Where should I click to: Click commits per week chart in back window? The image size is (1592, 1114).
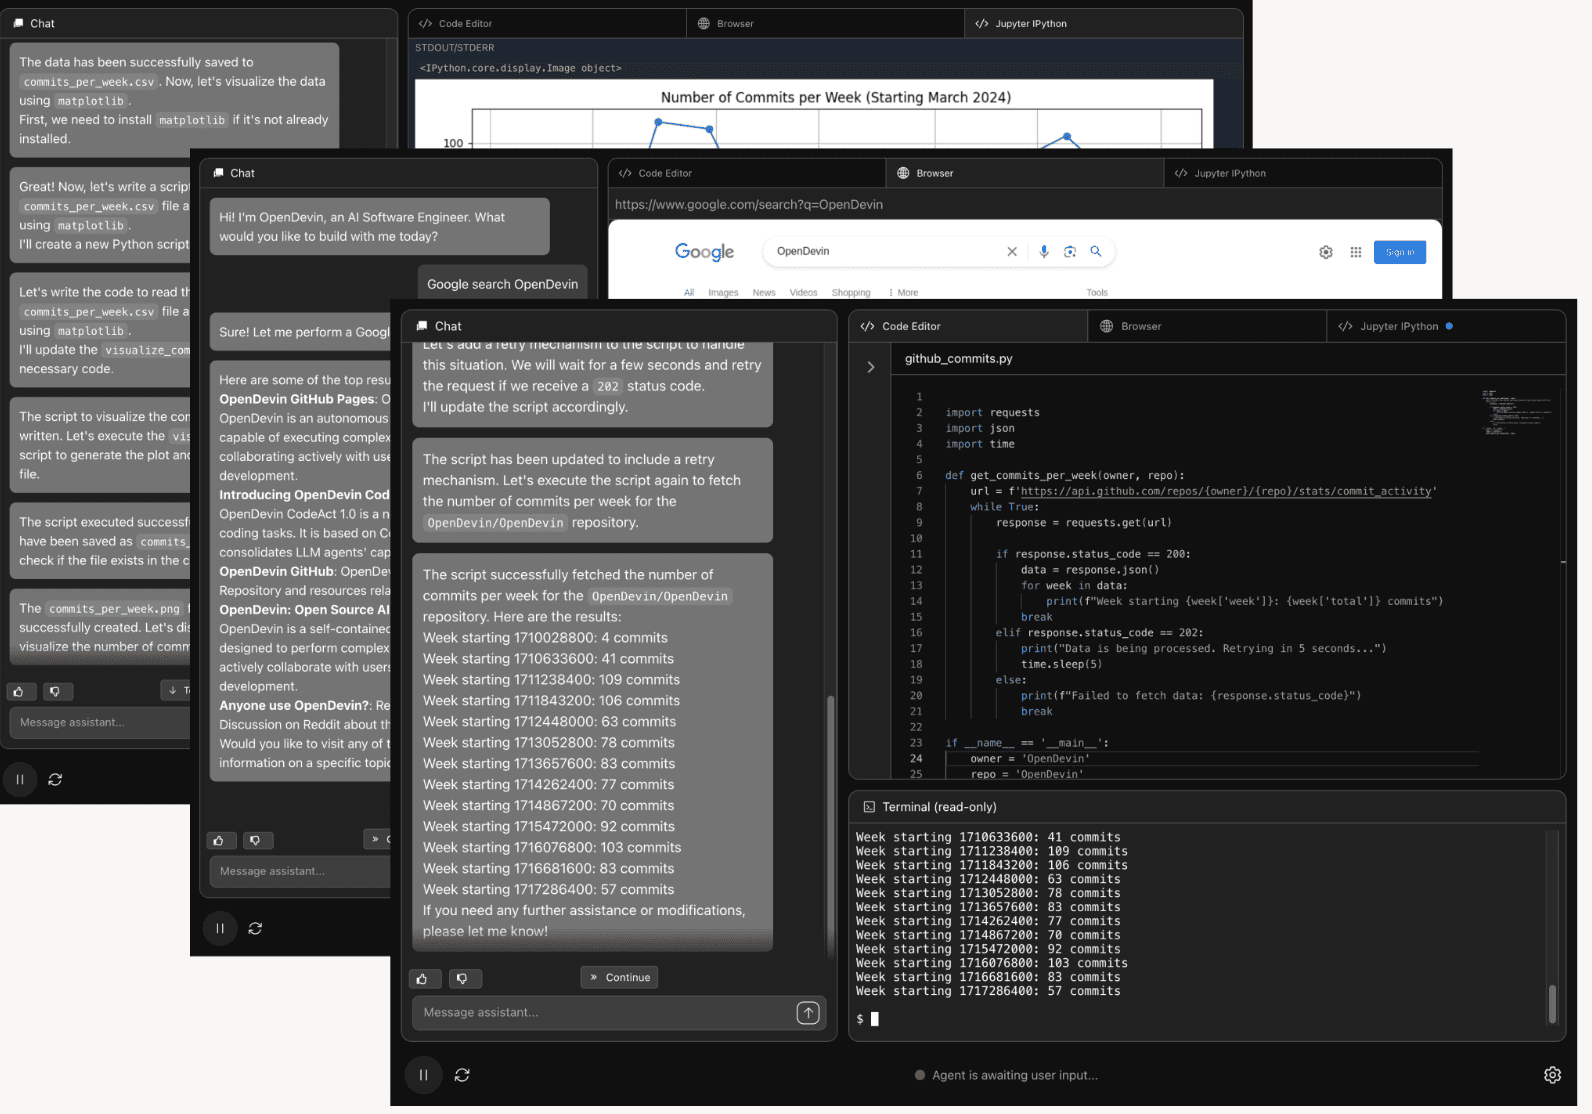click(x=814, y=114)
